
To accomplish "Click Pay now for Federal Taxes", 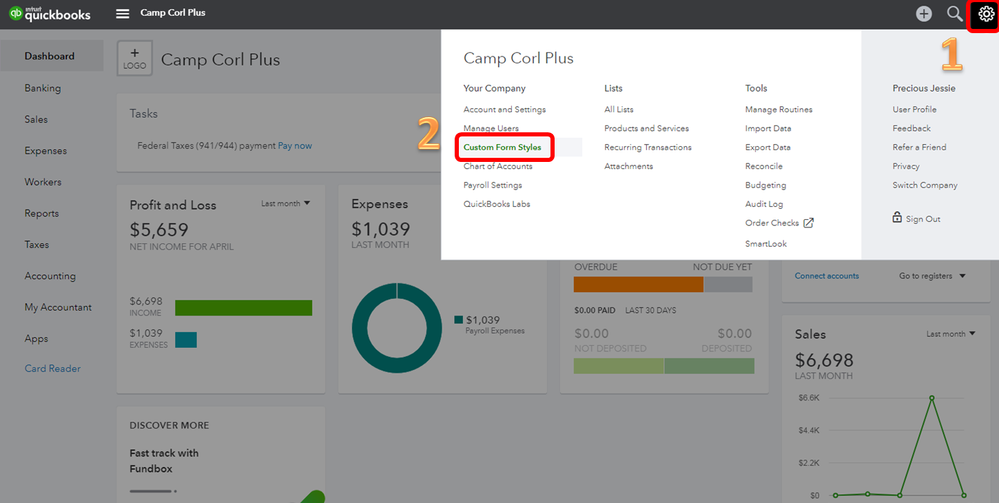I will click(295, 145).
